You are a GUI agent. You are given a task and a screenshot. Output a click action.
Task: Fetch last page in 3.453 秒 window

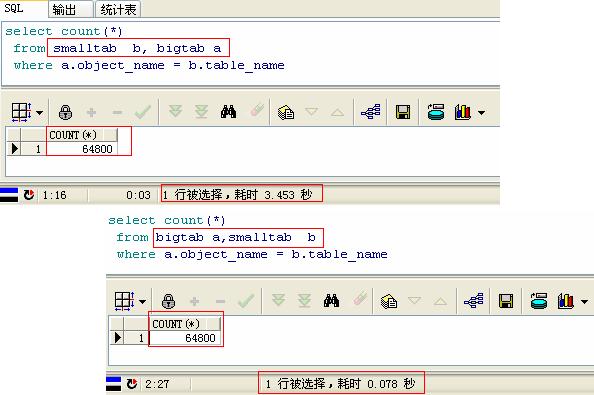202,112
